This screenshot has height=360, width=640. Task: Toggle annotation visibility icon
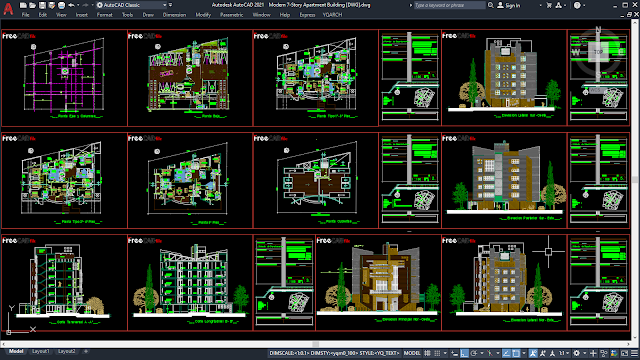[533, 353]
